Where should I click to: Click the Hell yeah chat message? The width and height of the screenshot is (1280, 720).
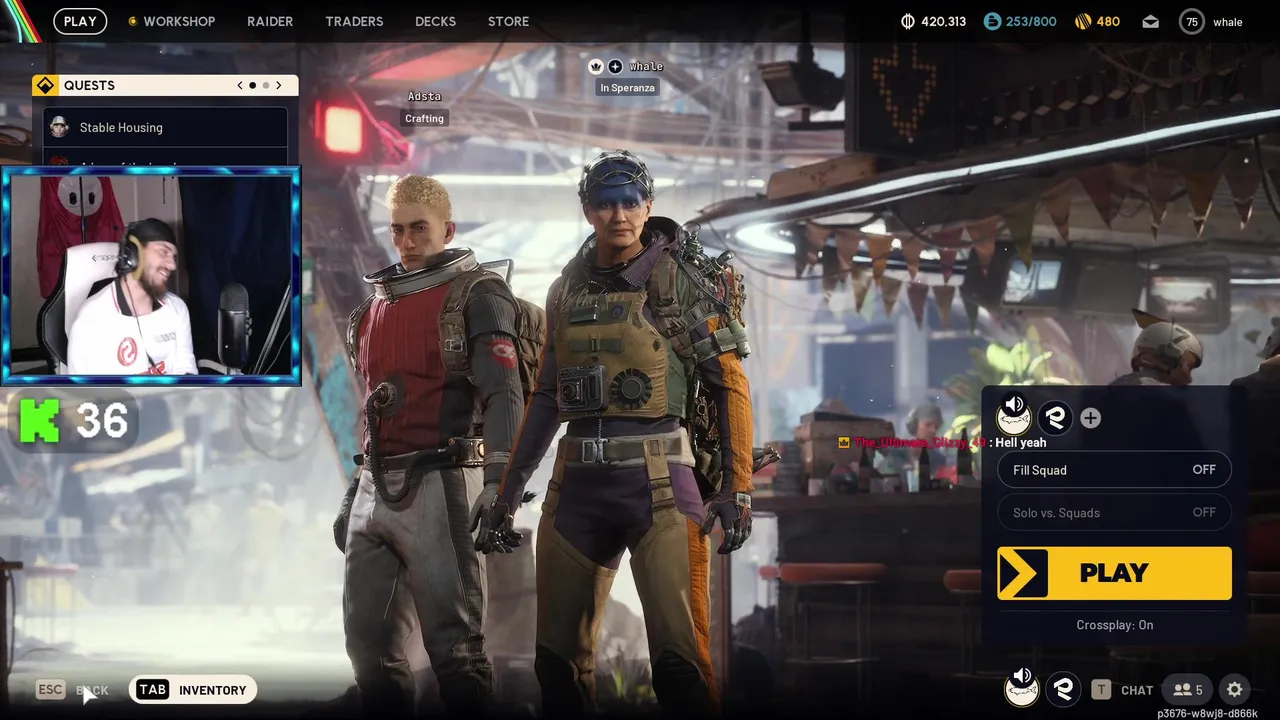[x=1021, y=442]
